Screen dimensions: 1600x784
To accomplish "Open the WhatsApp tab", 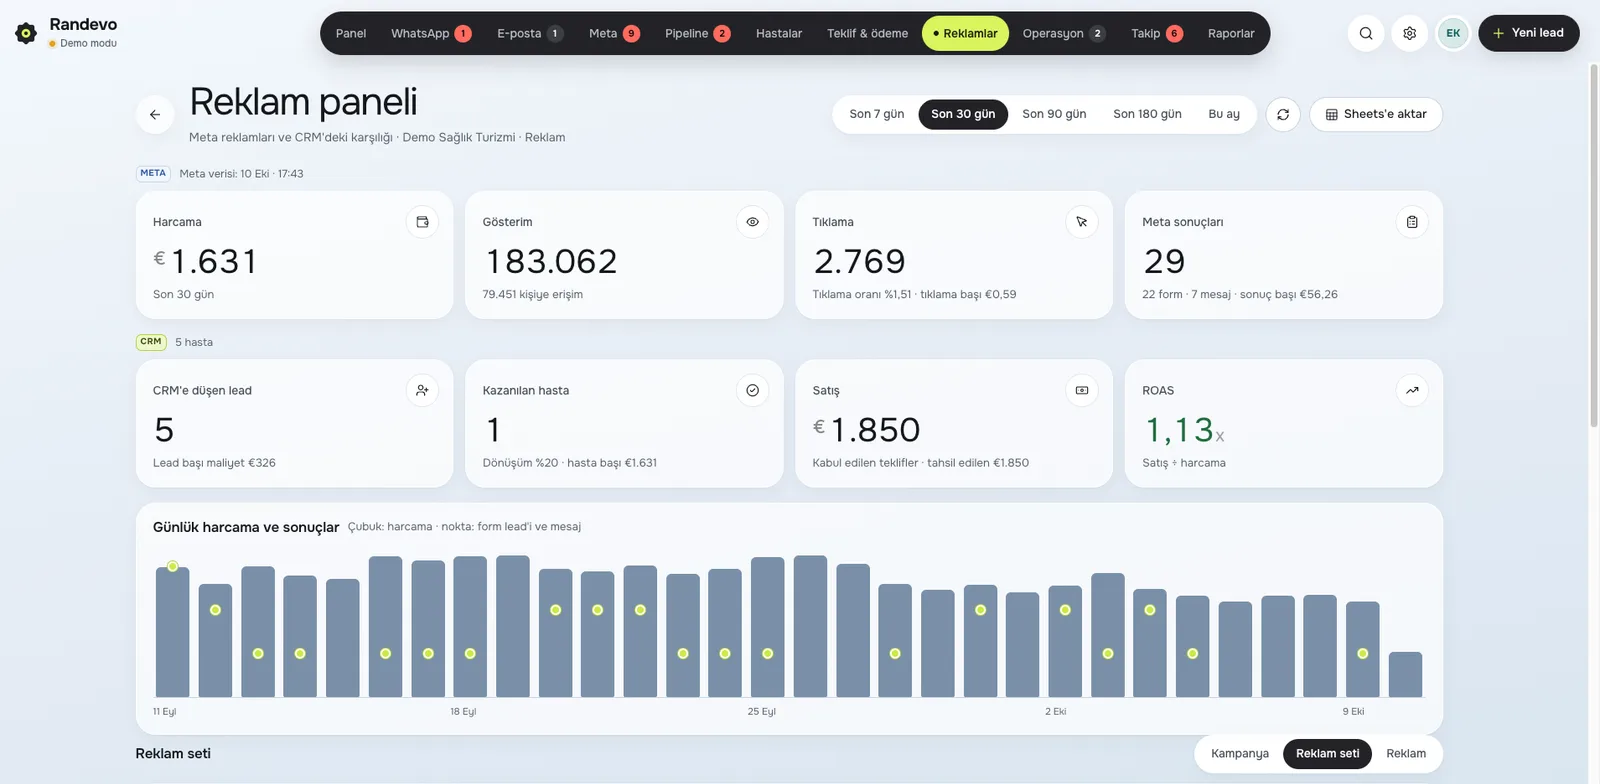I will tap(431, 33).
